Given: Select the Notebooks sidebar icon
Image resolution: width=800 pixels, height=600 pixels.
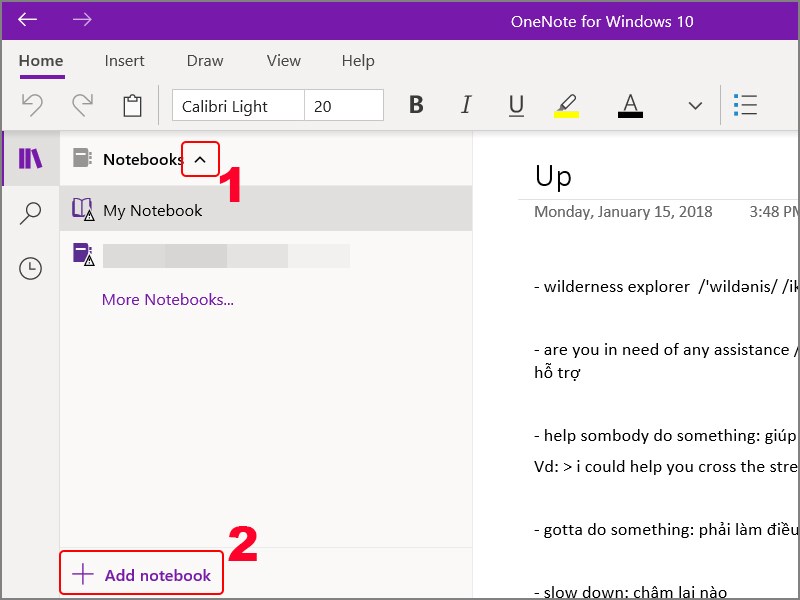Looking at the screenshot, I should pos(29,158).
